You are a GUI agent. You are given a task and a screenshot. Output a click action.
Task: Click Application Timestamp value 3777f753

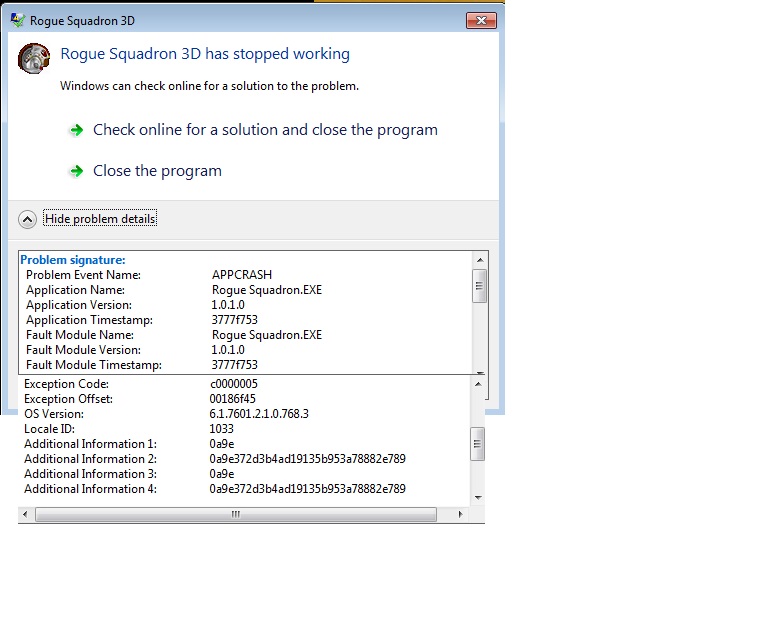pyautogui.click(x=234, y=320)
